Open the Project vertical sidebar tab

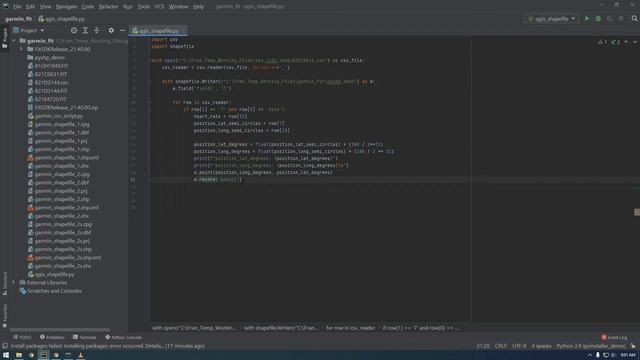pos(4,38)
